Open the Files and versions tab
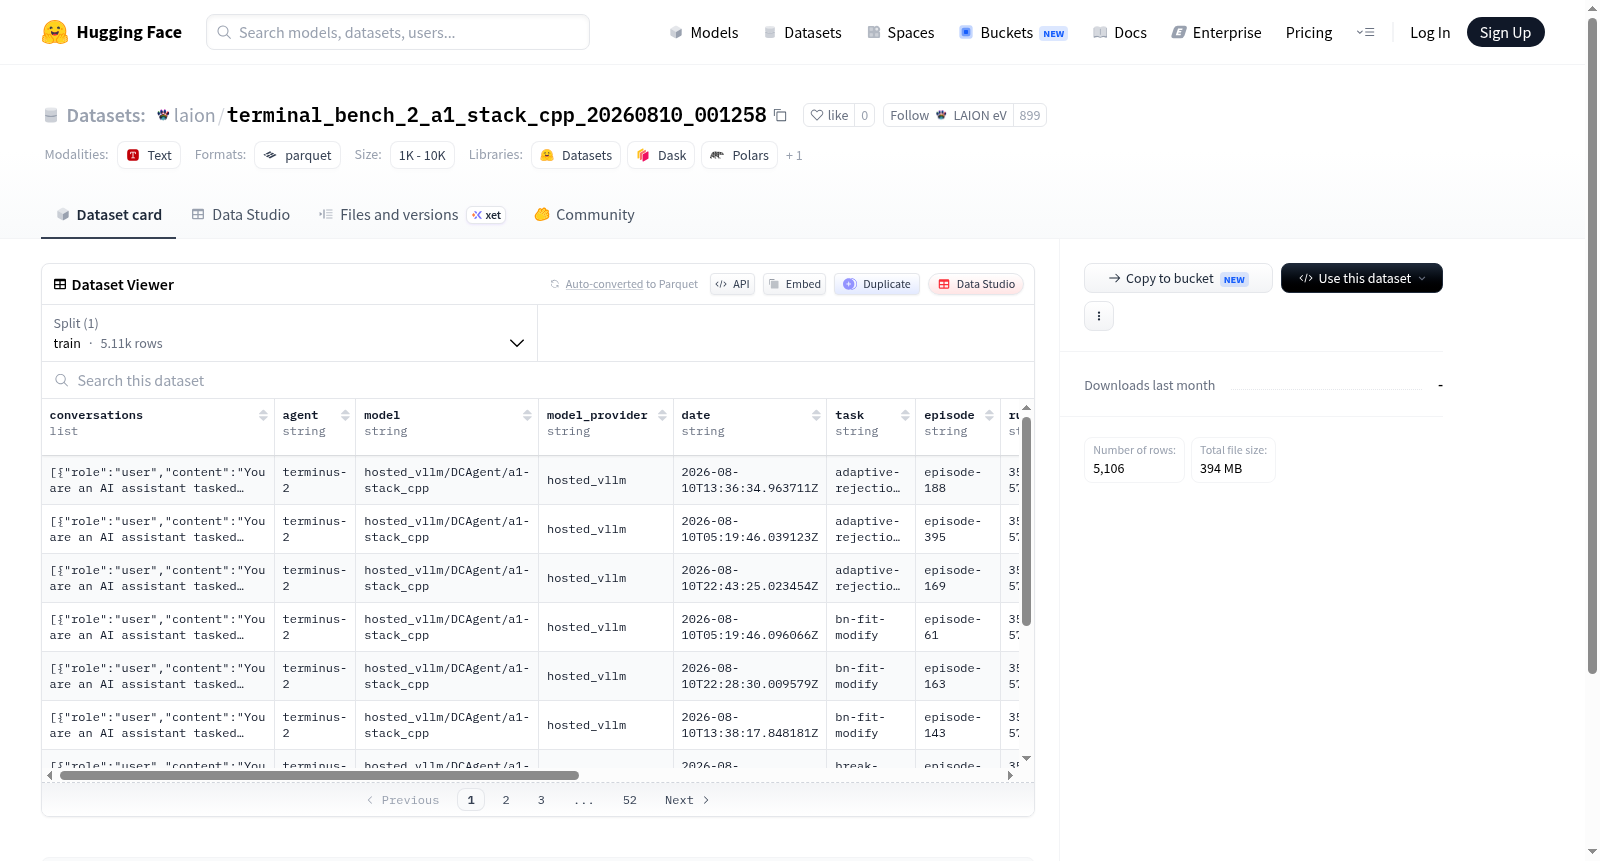 pos(412,214)
